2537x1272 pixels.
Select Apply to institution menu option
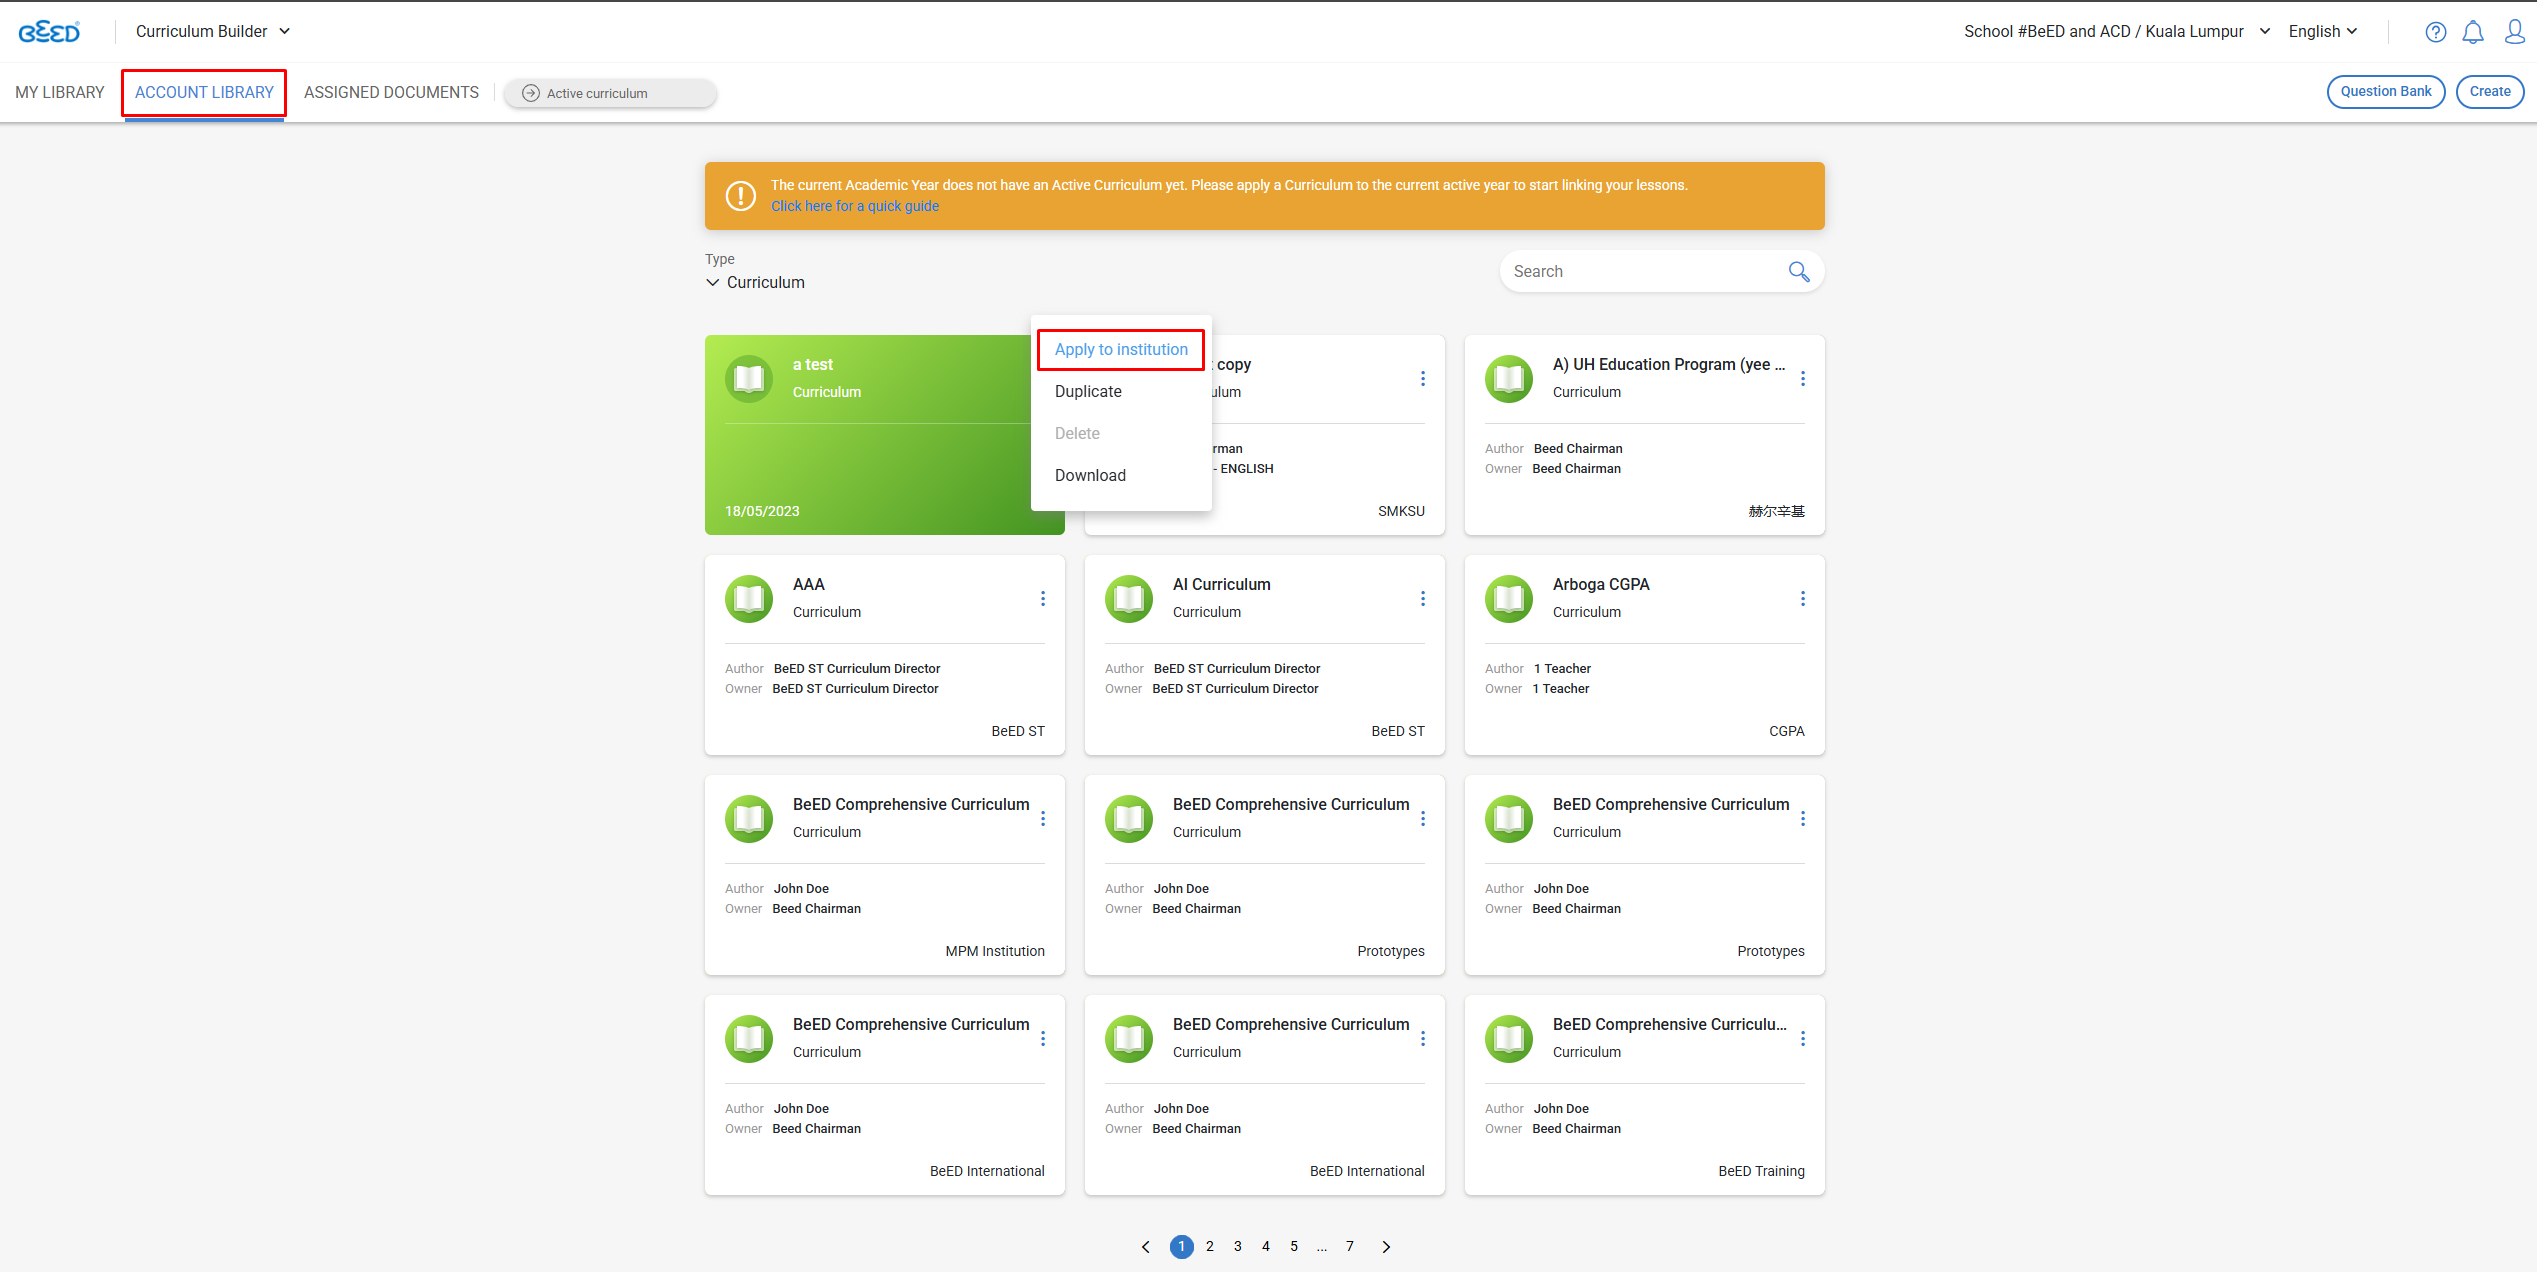[x=1121, y=349]
